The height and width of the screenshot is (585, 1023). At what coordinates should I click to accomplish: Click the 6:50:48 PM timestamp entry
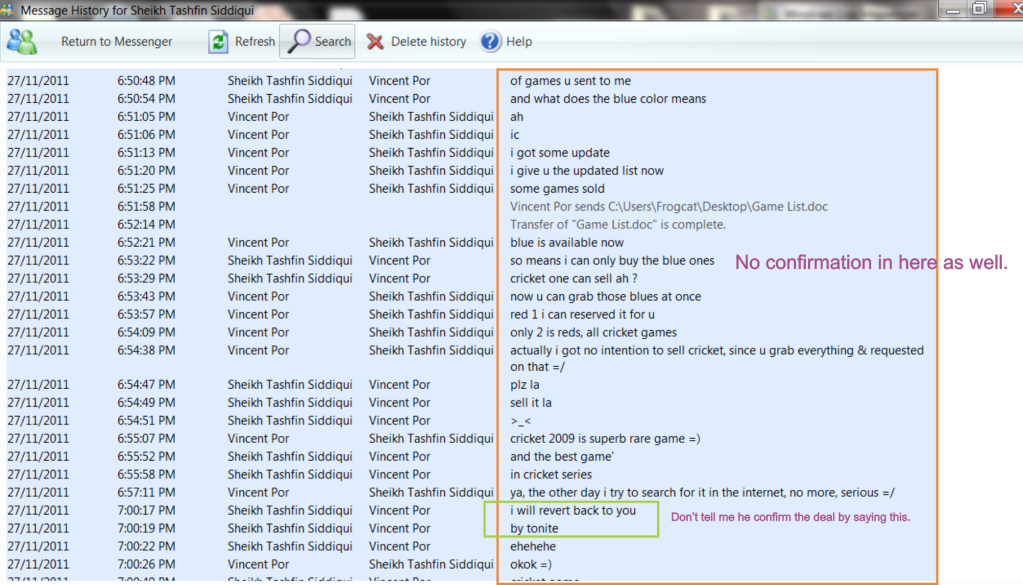[146, 81]
